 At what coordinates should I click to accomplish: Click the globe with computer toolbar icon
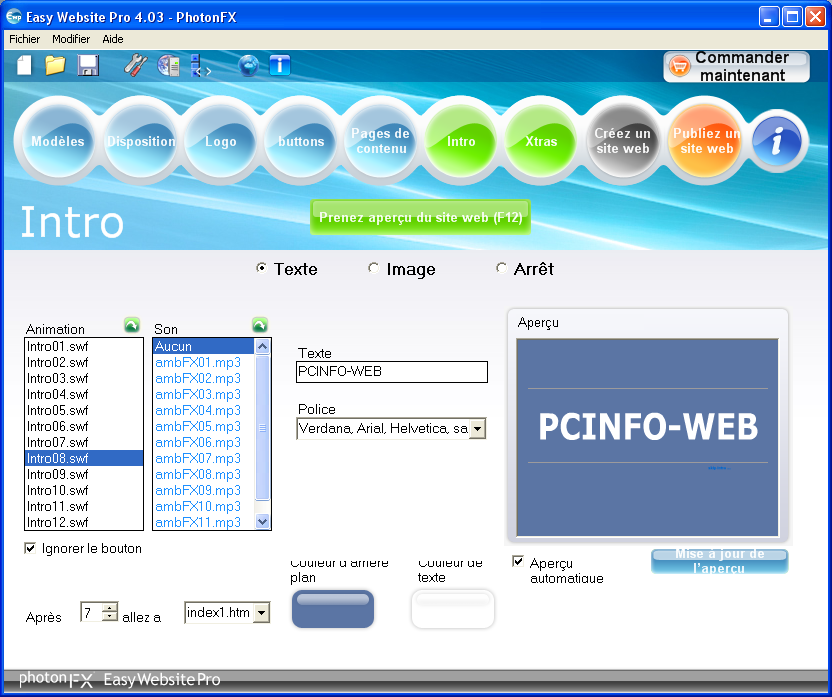point(169,66)
